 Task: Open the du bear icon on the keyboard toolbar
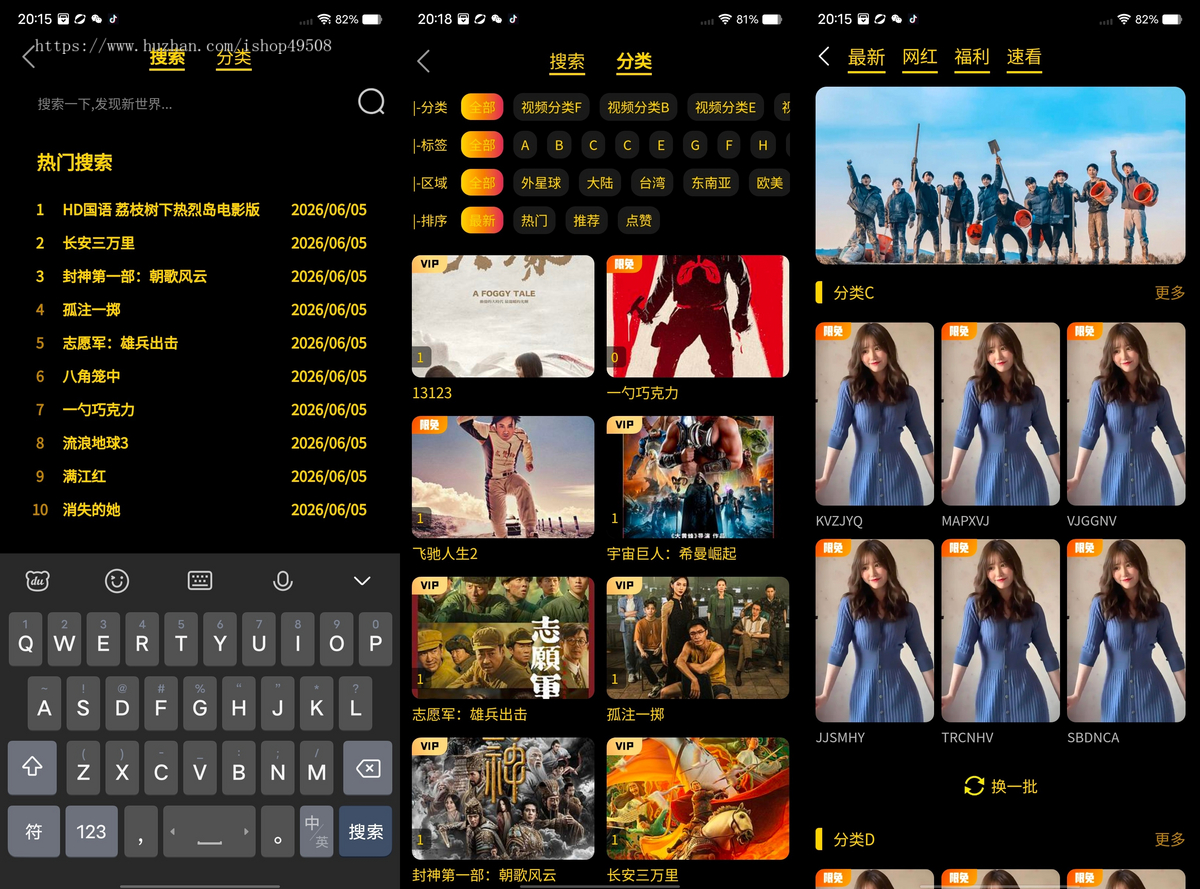tap(38, 580)
